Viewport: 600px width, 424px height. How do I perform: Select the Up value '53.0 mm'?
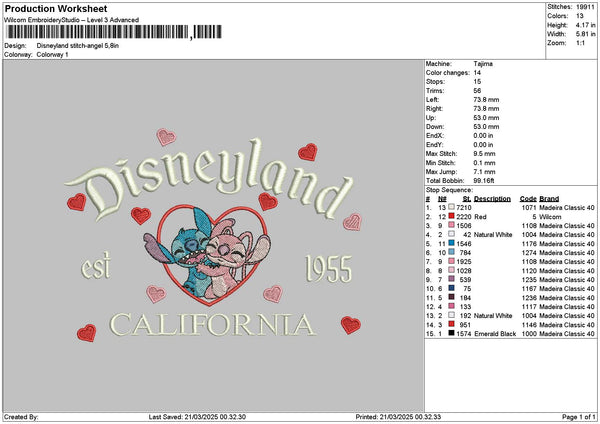486,118
